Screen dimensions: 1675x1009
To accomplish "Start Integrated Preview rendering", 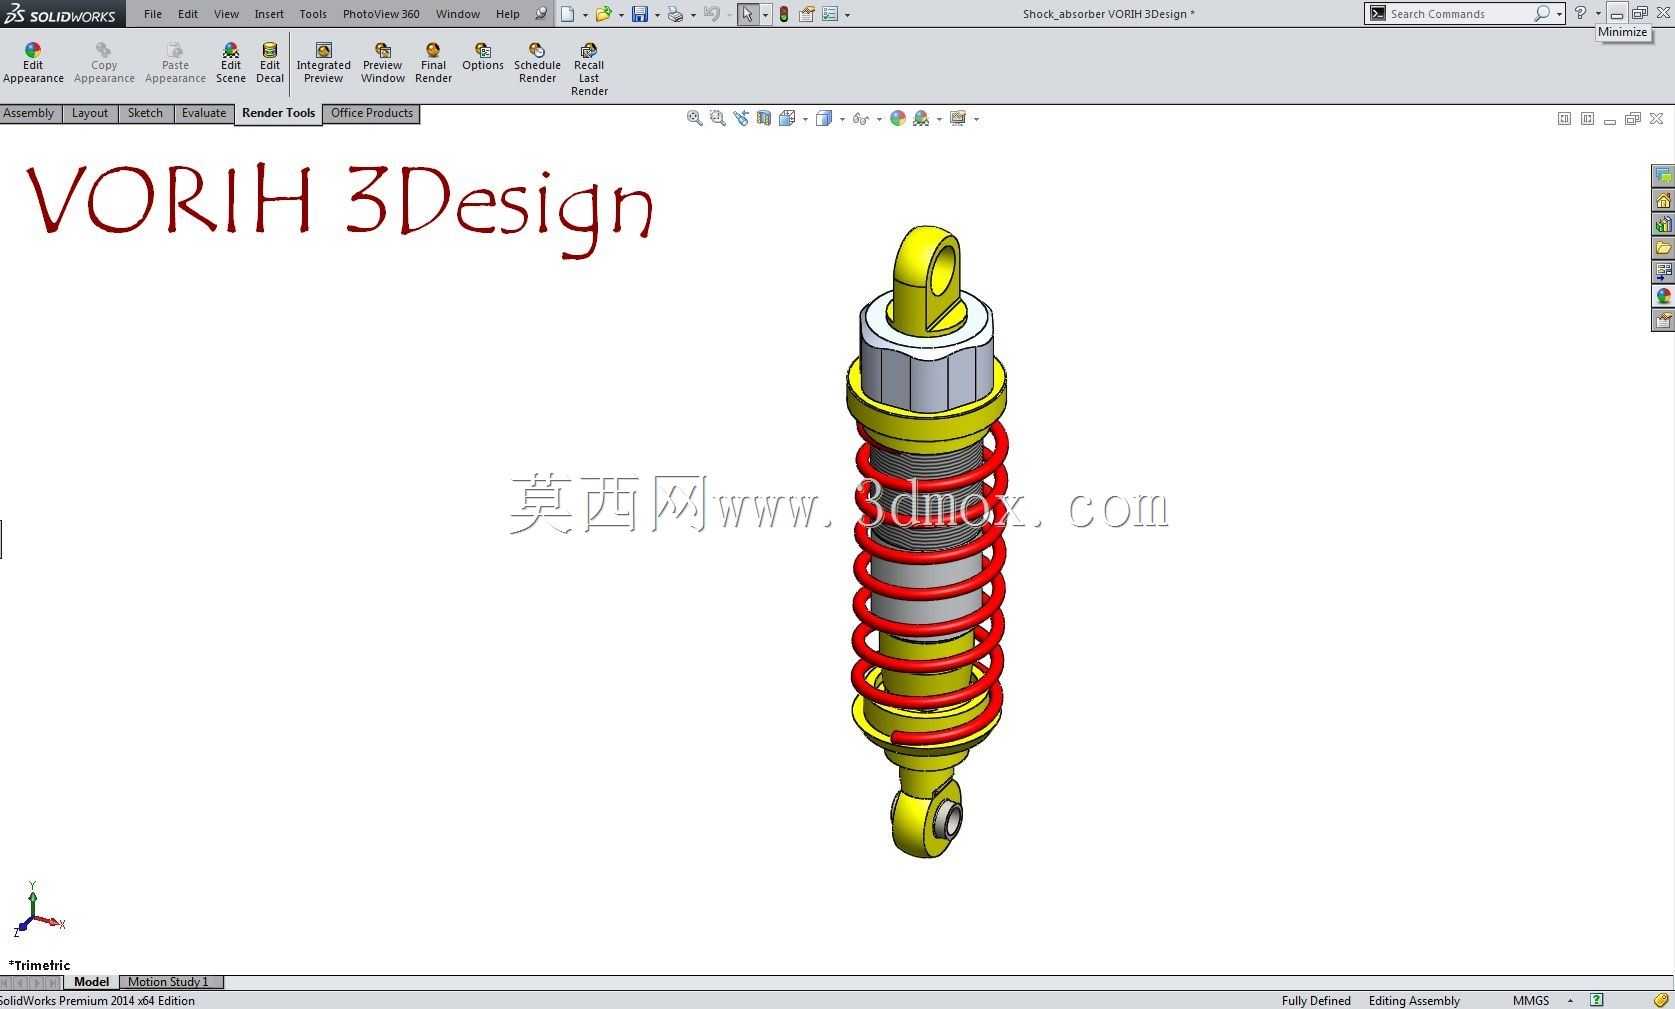I will click(323, 63).
